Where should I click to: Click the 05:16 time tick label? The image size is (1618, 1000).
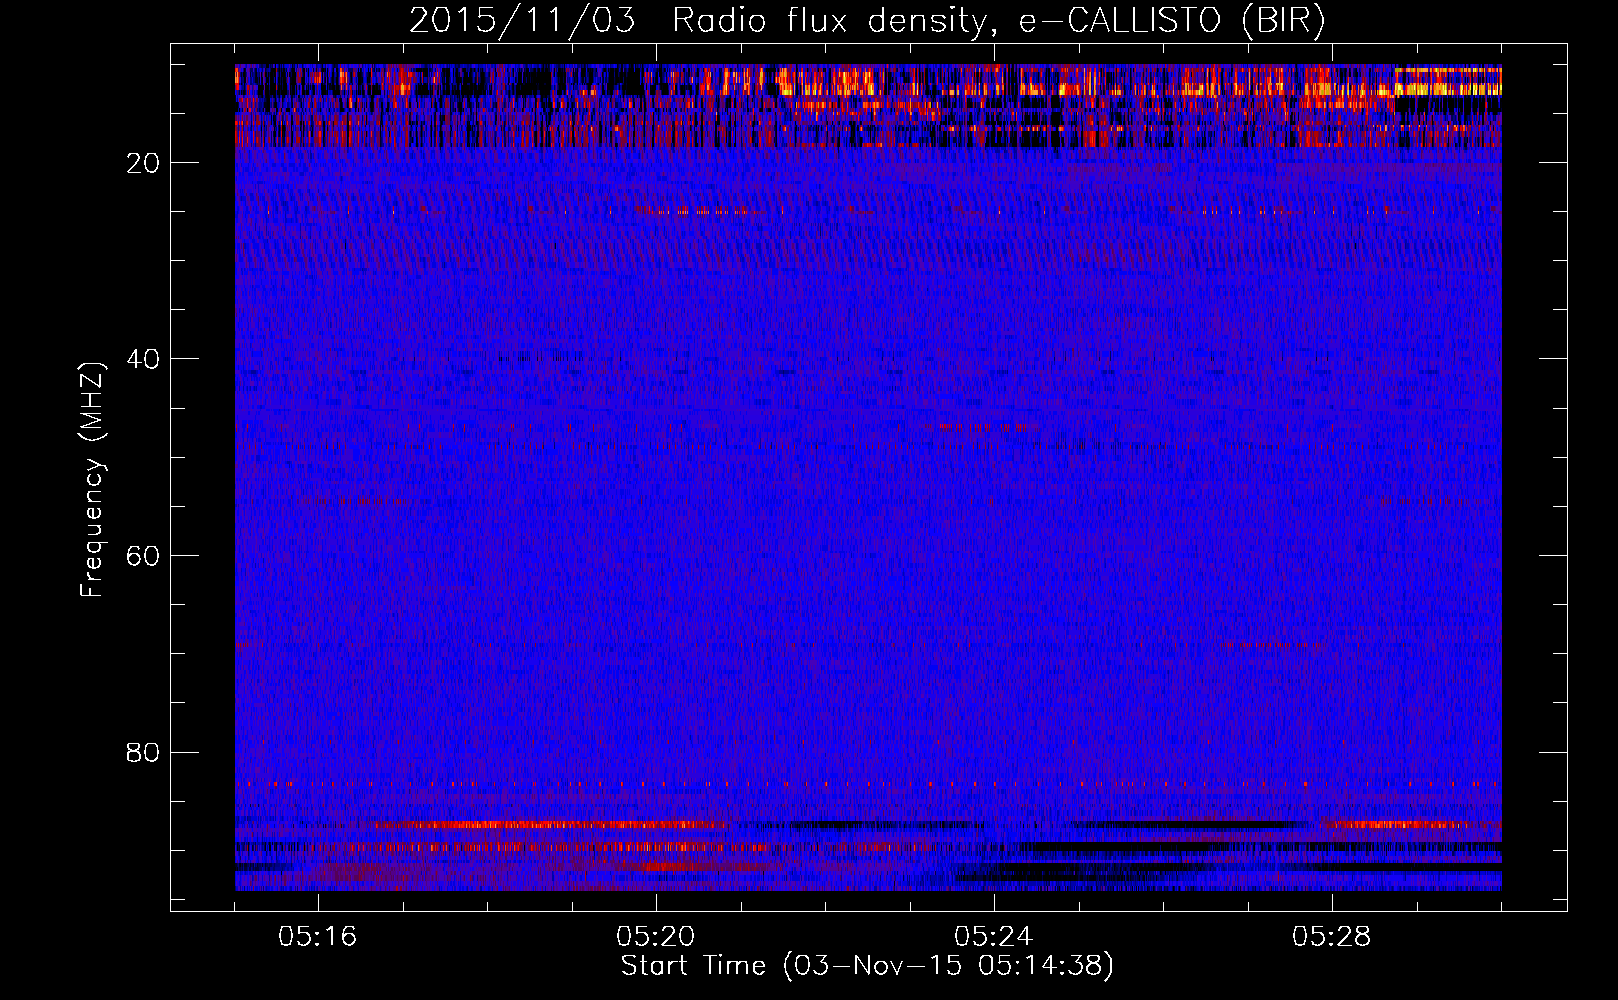pos(318,937)
